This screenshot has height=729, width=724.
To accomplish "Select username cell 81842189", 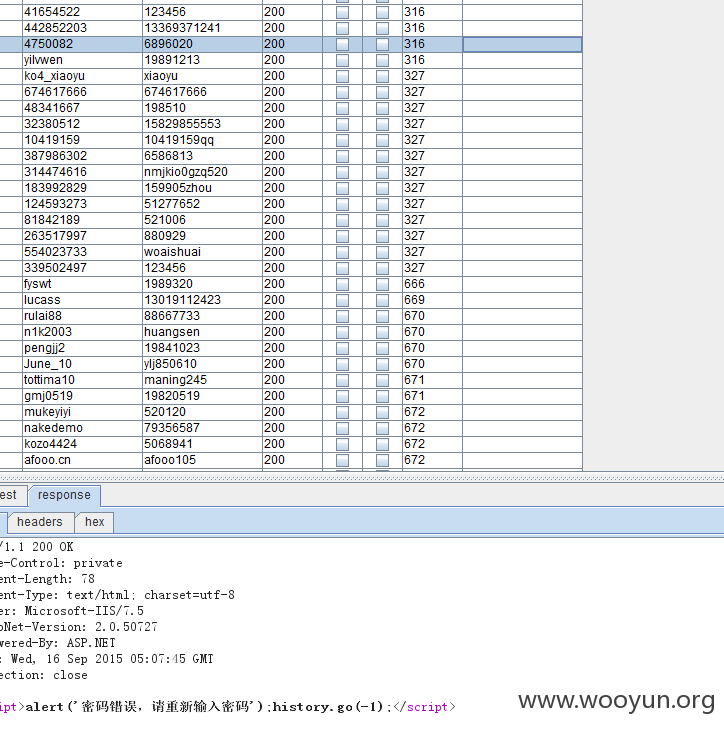I will click(x=82, y=220).
